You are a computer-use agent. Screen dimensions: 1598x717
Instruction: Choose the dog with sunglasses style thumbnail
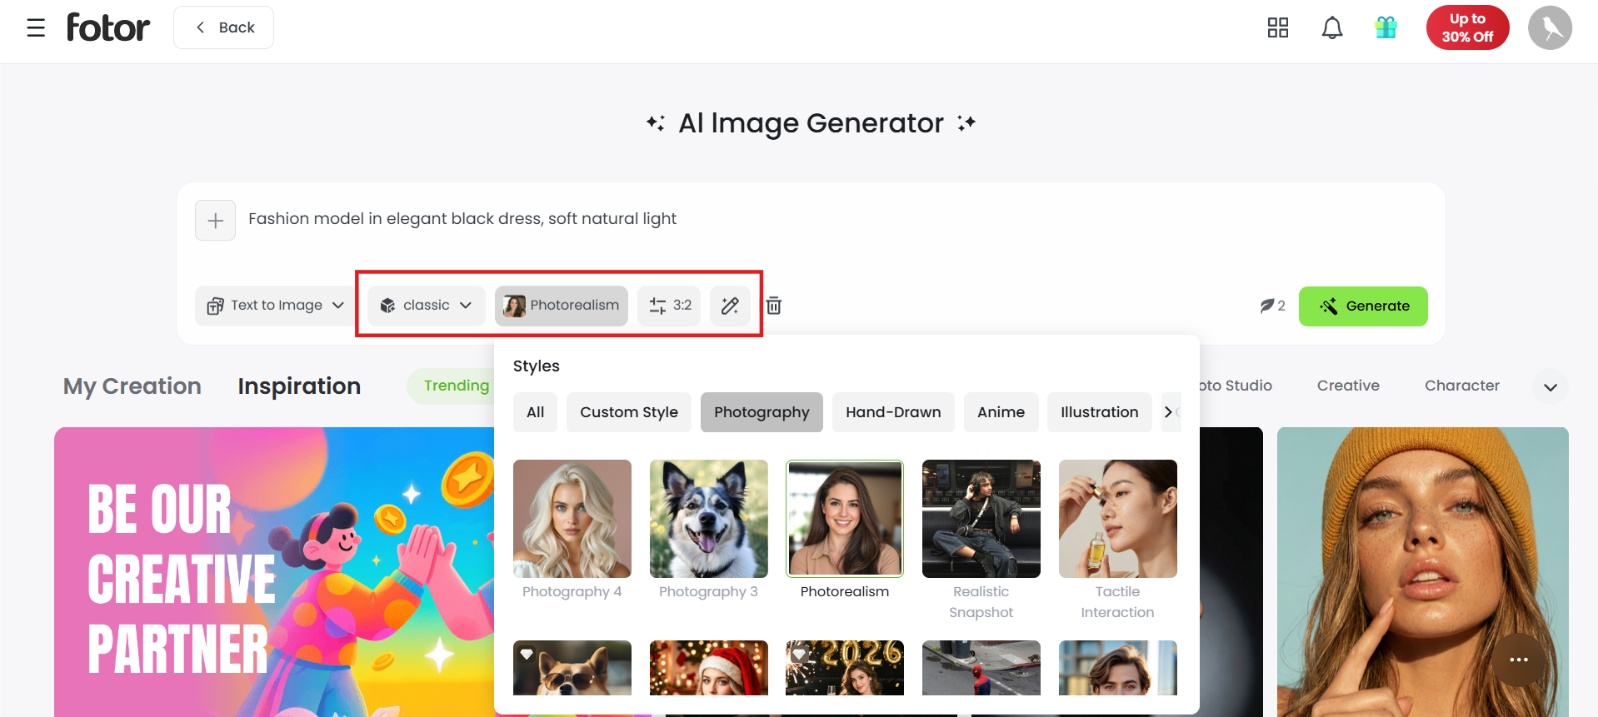coord(572,668)
